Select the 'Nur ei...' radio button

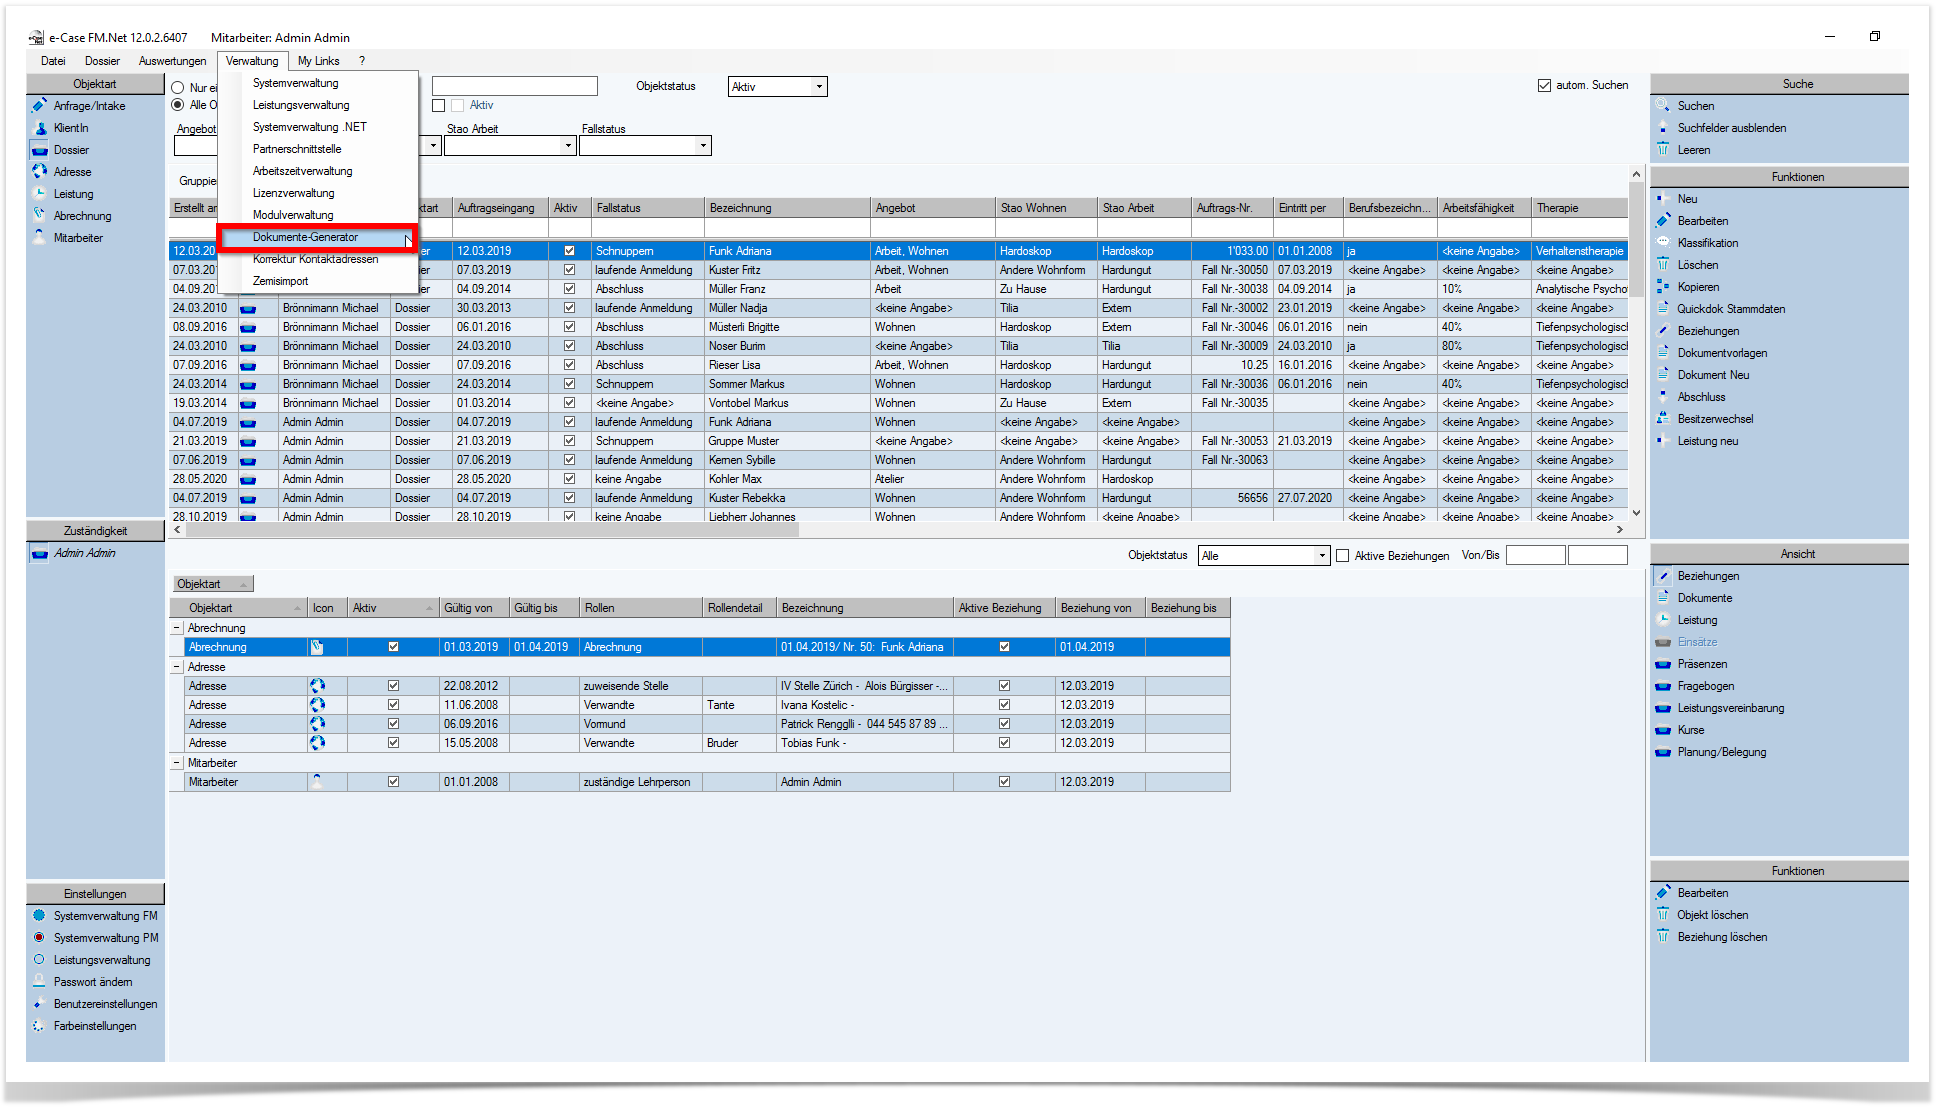coord(178,88)
